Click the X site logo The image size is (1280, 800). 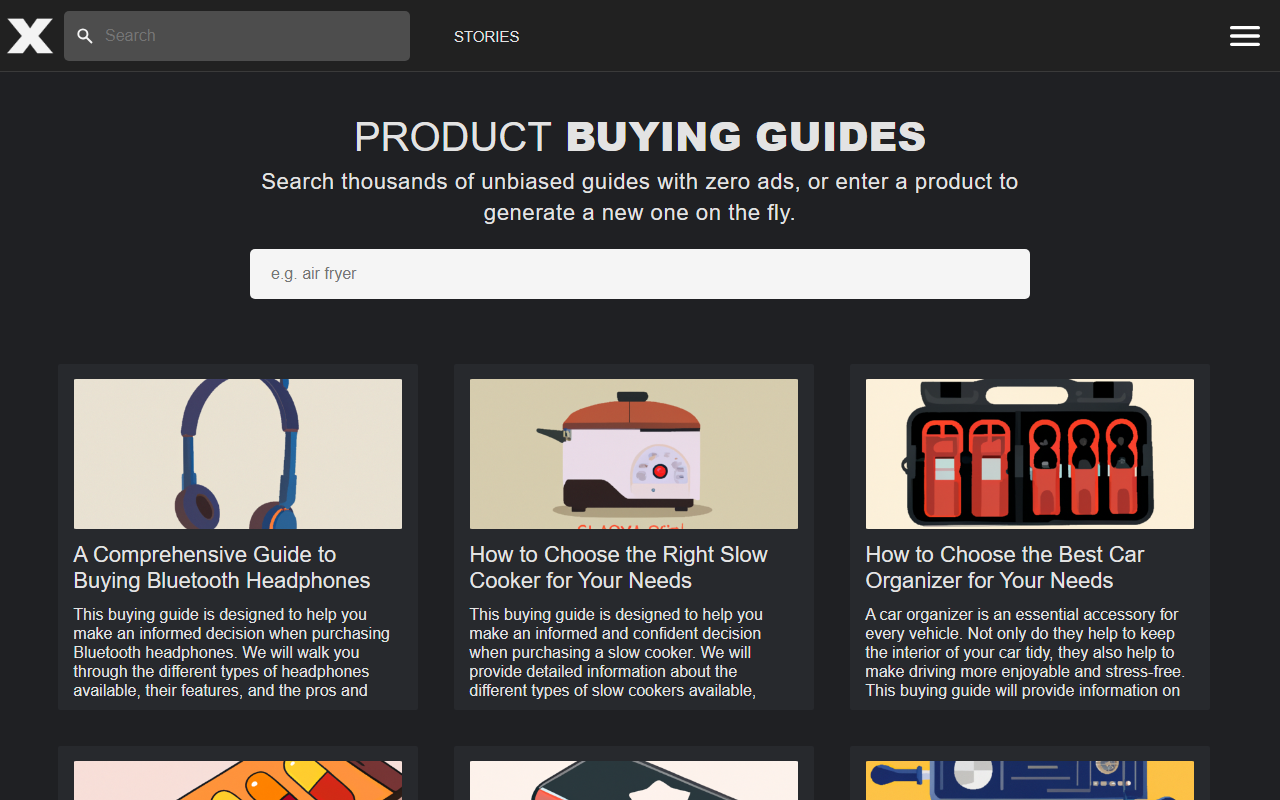click(x=30, y=36)
